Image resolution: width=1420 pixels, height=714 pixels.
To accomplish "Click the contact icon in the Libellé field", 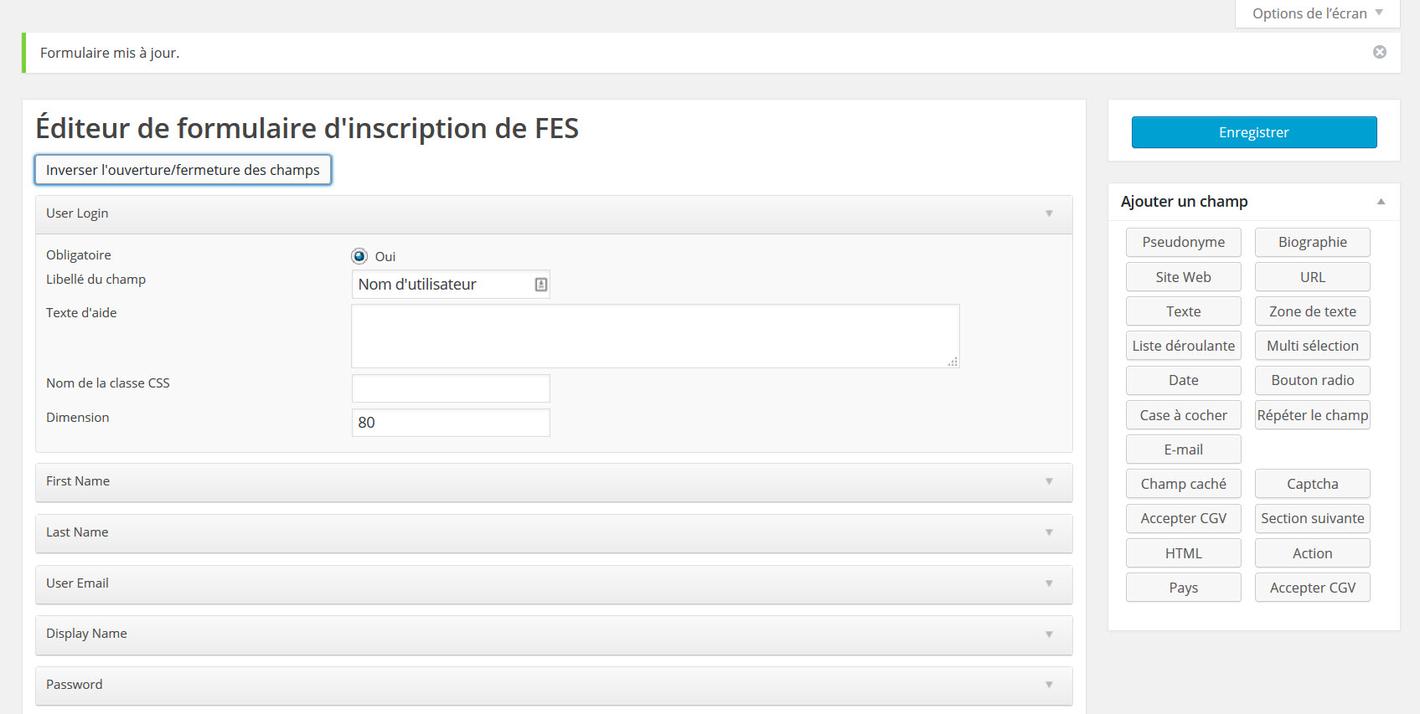I will (540, 285).
